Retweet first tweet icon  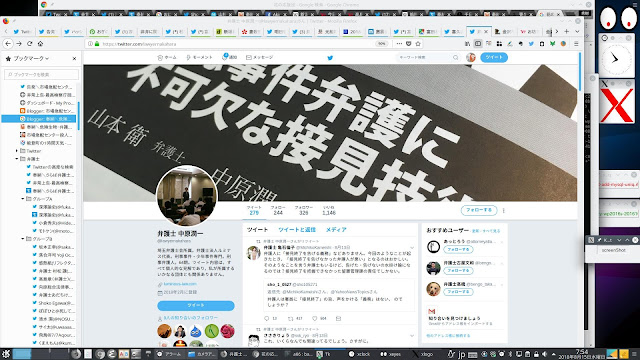point(291,318)
